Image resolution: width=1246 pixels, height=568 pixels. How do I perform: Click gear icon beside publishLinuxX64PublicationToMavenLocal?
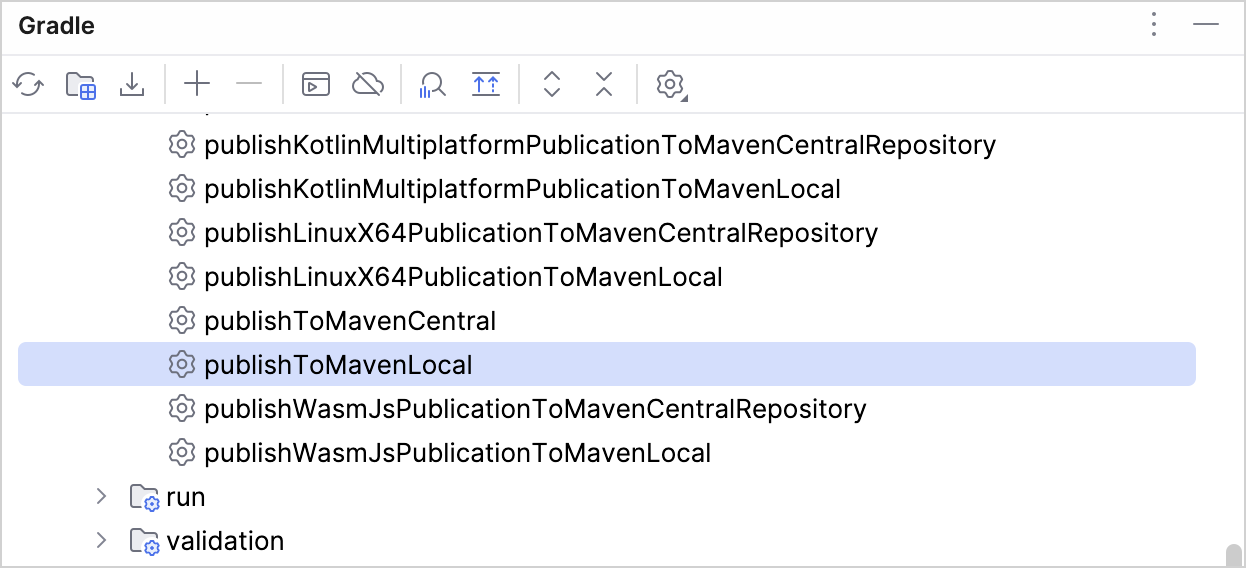(x=181, y=277)
